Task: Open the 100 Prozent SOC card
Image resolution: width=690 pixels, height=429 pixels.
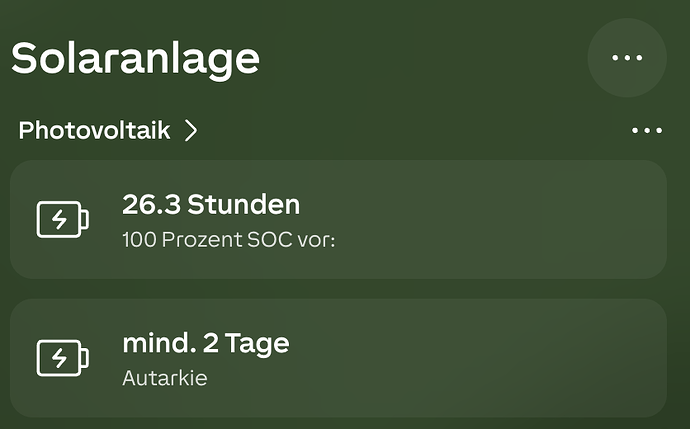Action: (x=338, y=220)
